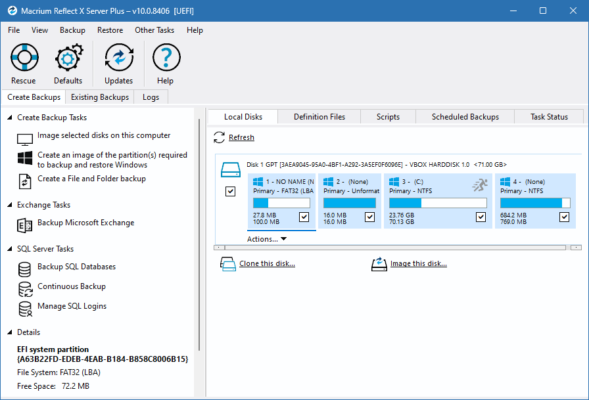Click the Macrium Reflect title bar logo
The image size is (589, 400).
12,11
